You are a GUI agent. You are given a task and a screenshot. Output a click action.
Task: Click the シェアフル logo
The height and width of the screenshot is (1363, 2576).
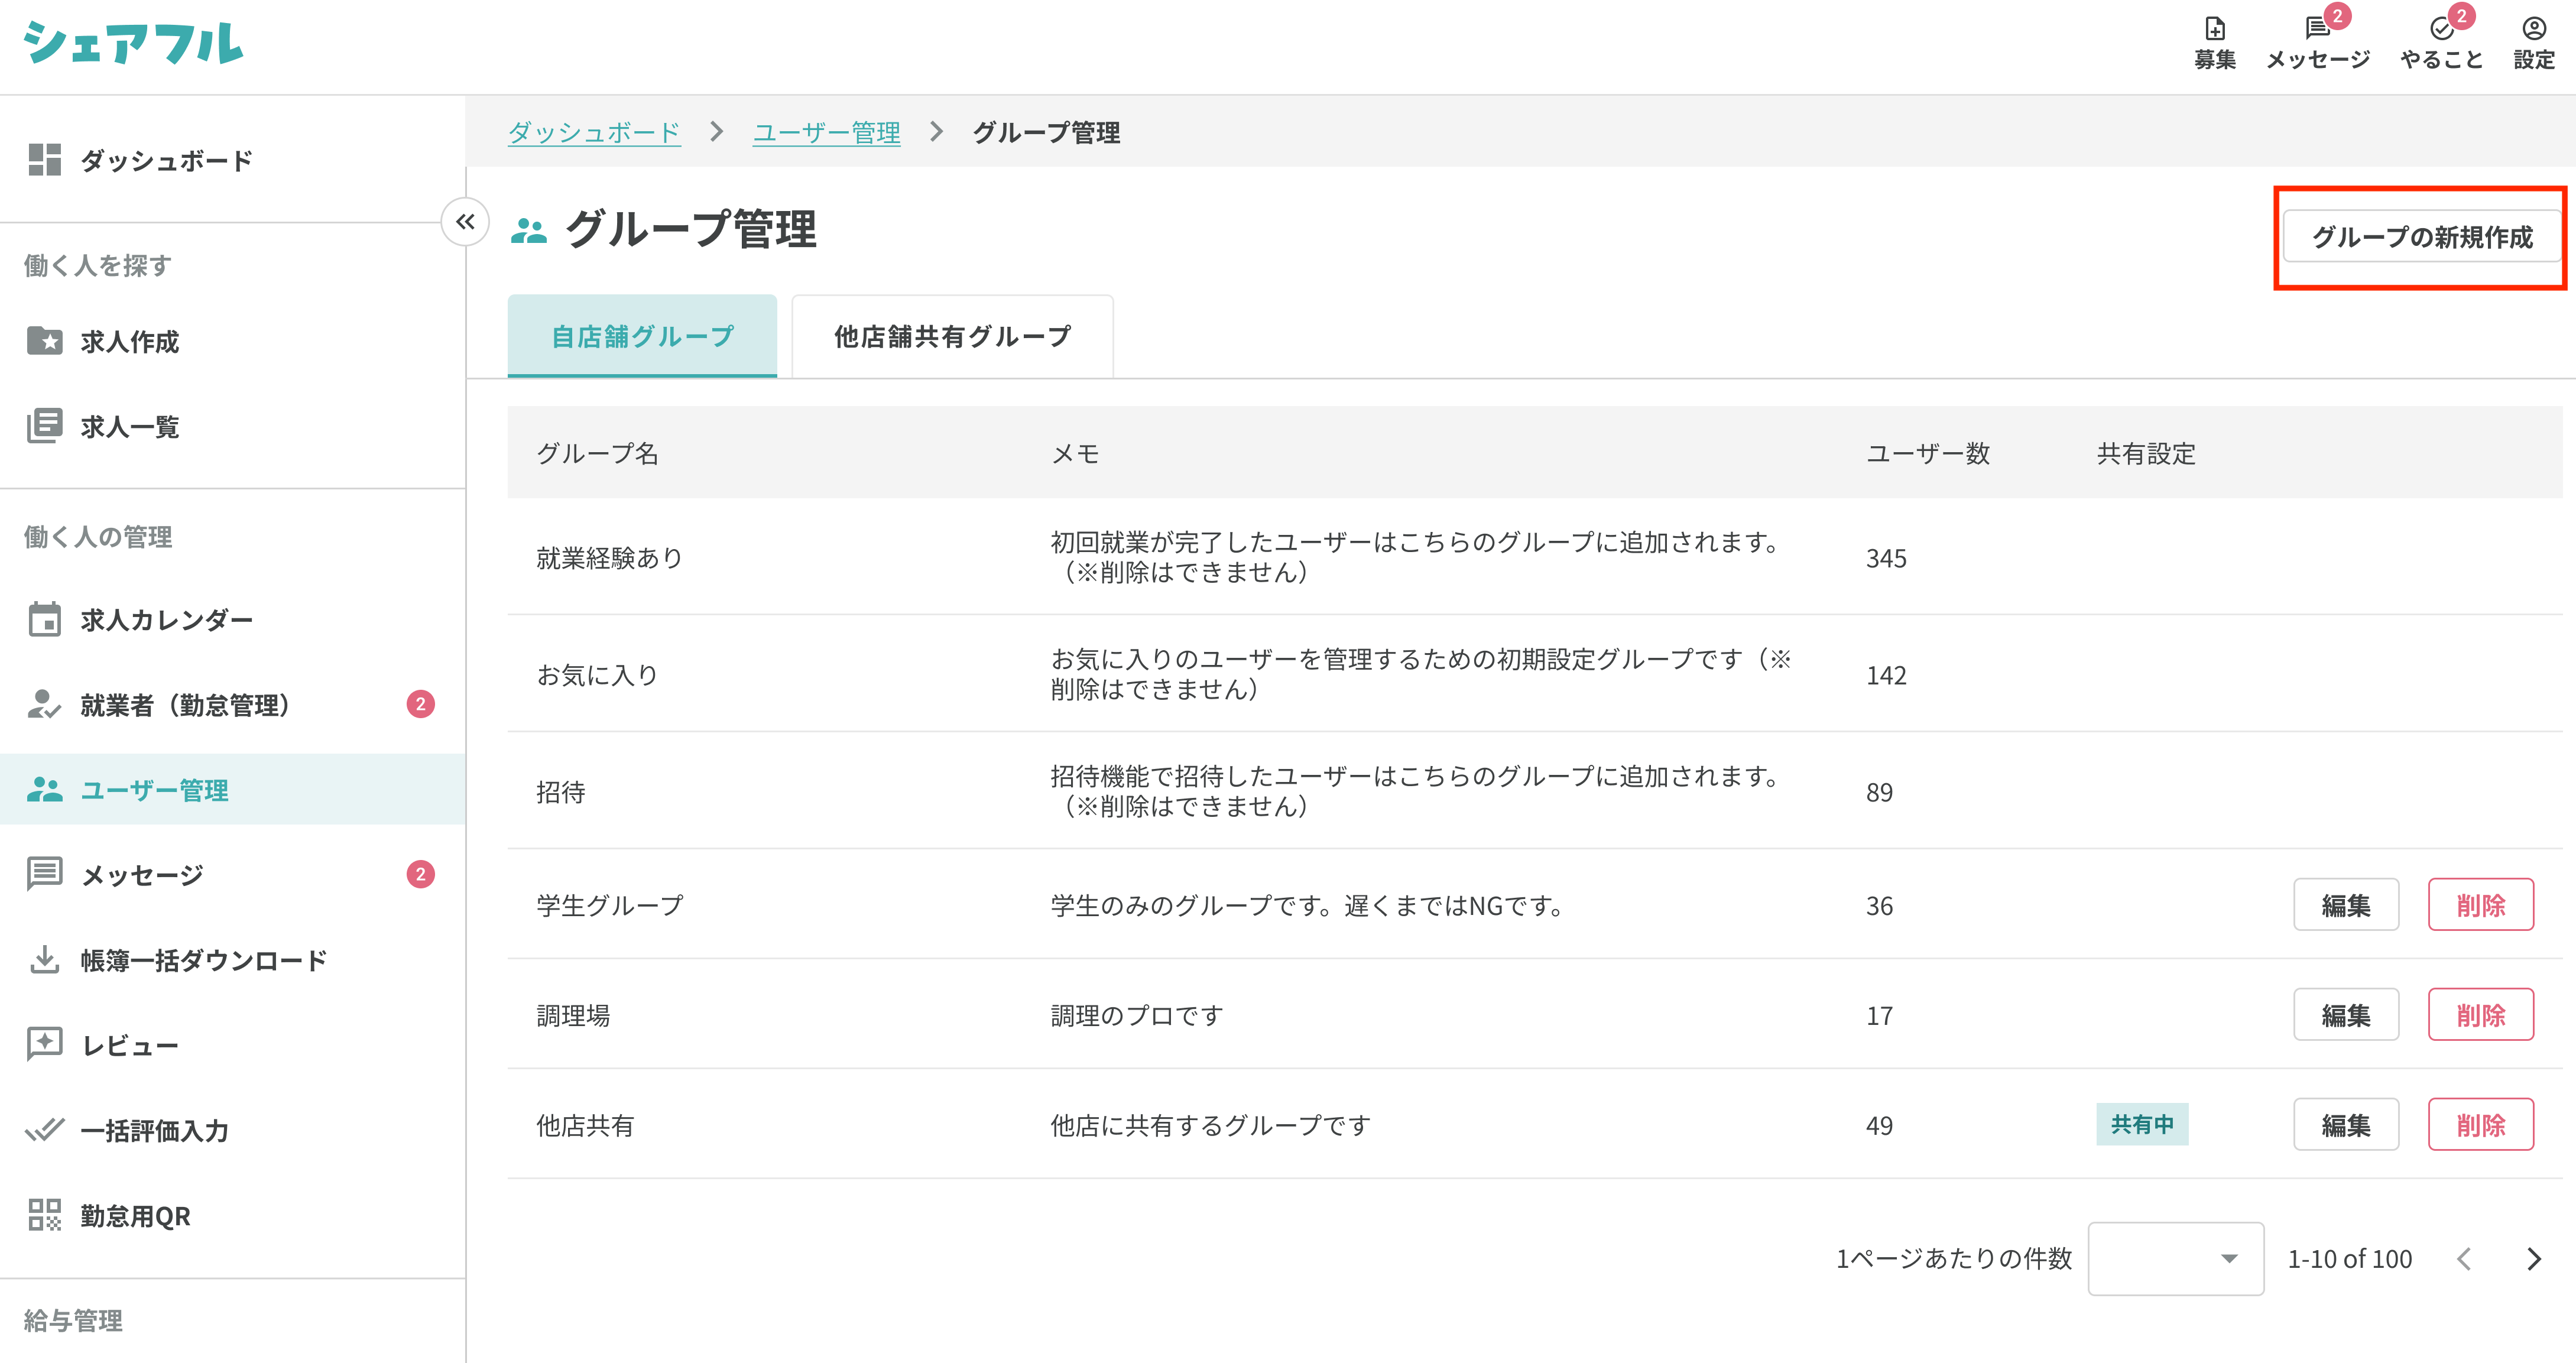(x=133, y=44)
